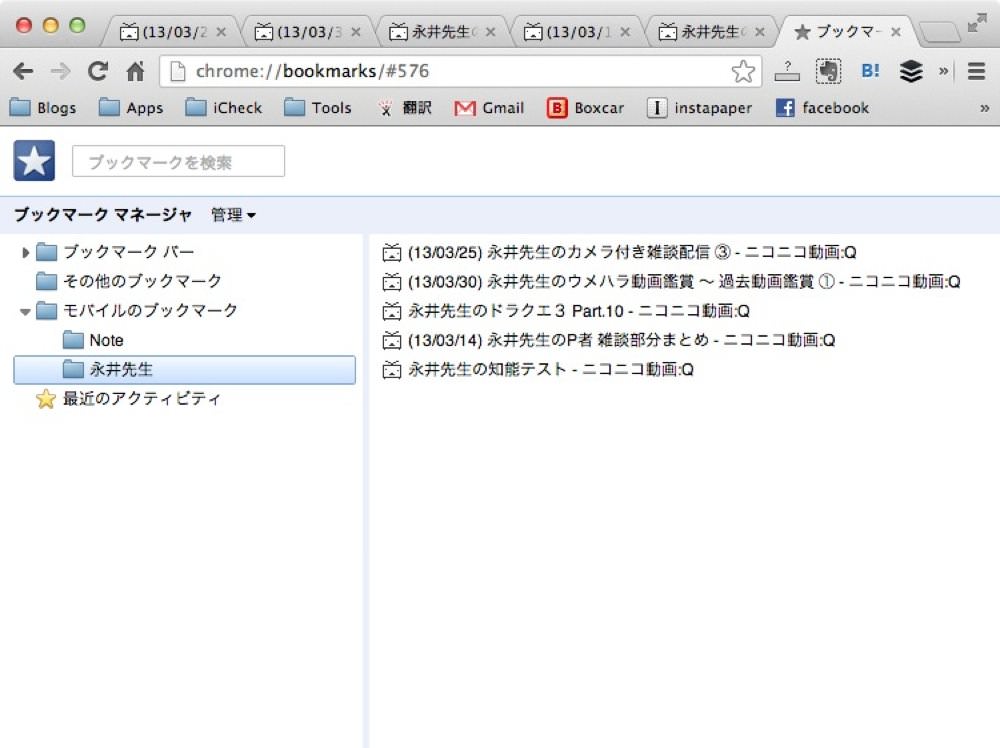Expand the ブックマーク バー folder triangle
This screenshot has height=748, width=1000.
click(25, 253)
